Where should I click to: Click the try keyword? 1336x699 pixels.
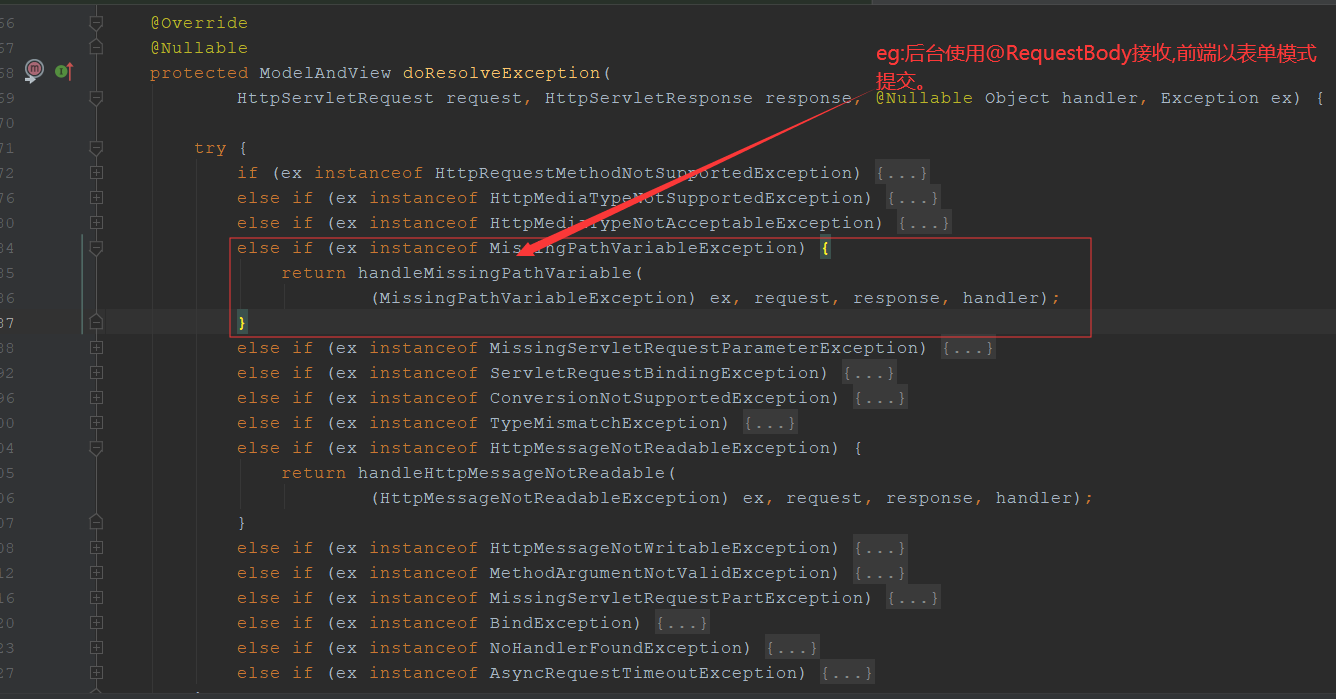pos(210,148)
